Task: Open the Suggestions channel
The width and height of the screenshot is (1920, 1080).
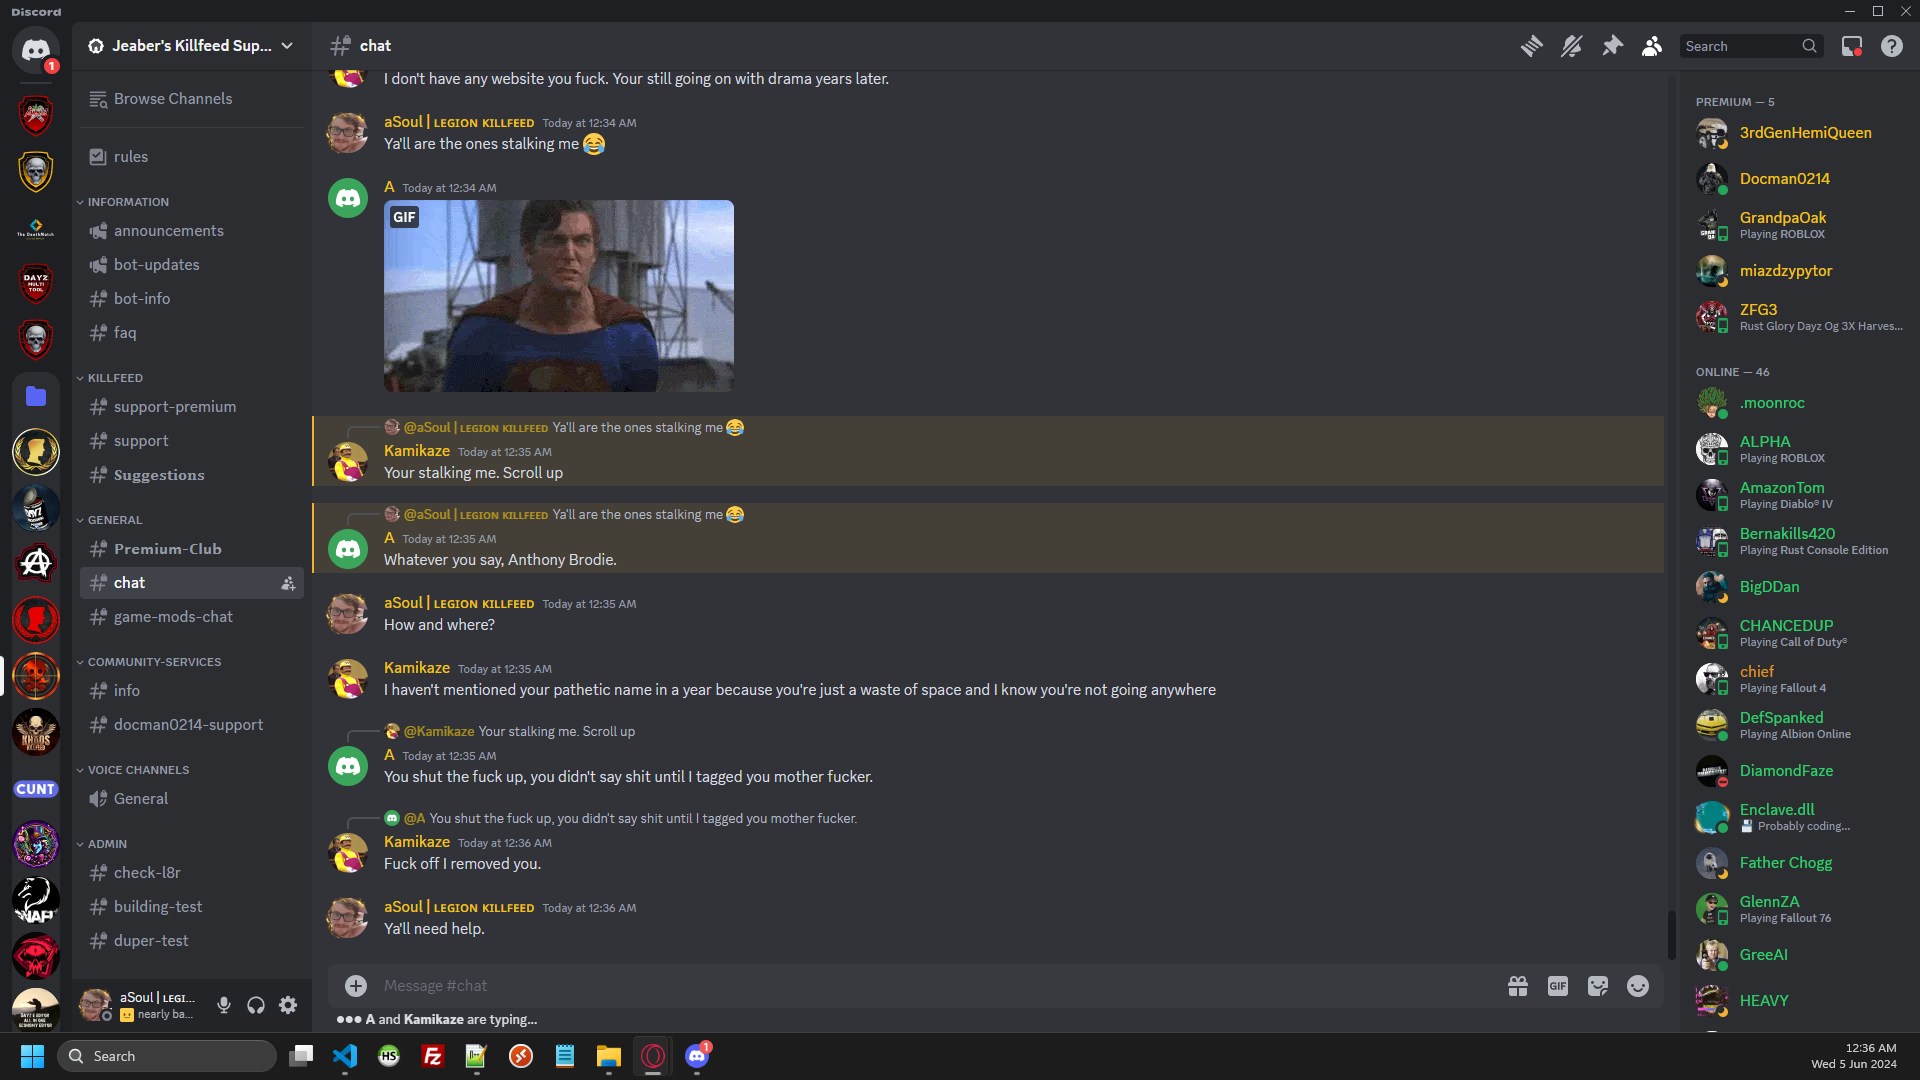Action: pos(191,475)
